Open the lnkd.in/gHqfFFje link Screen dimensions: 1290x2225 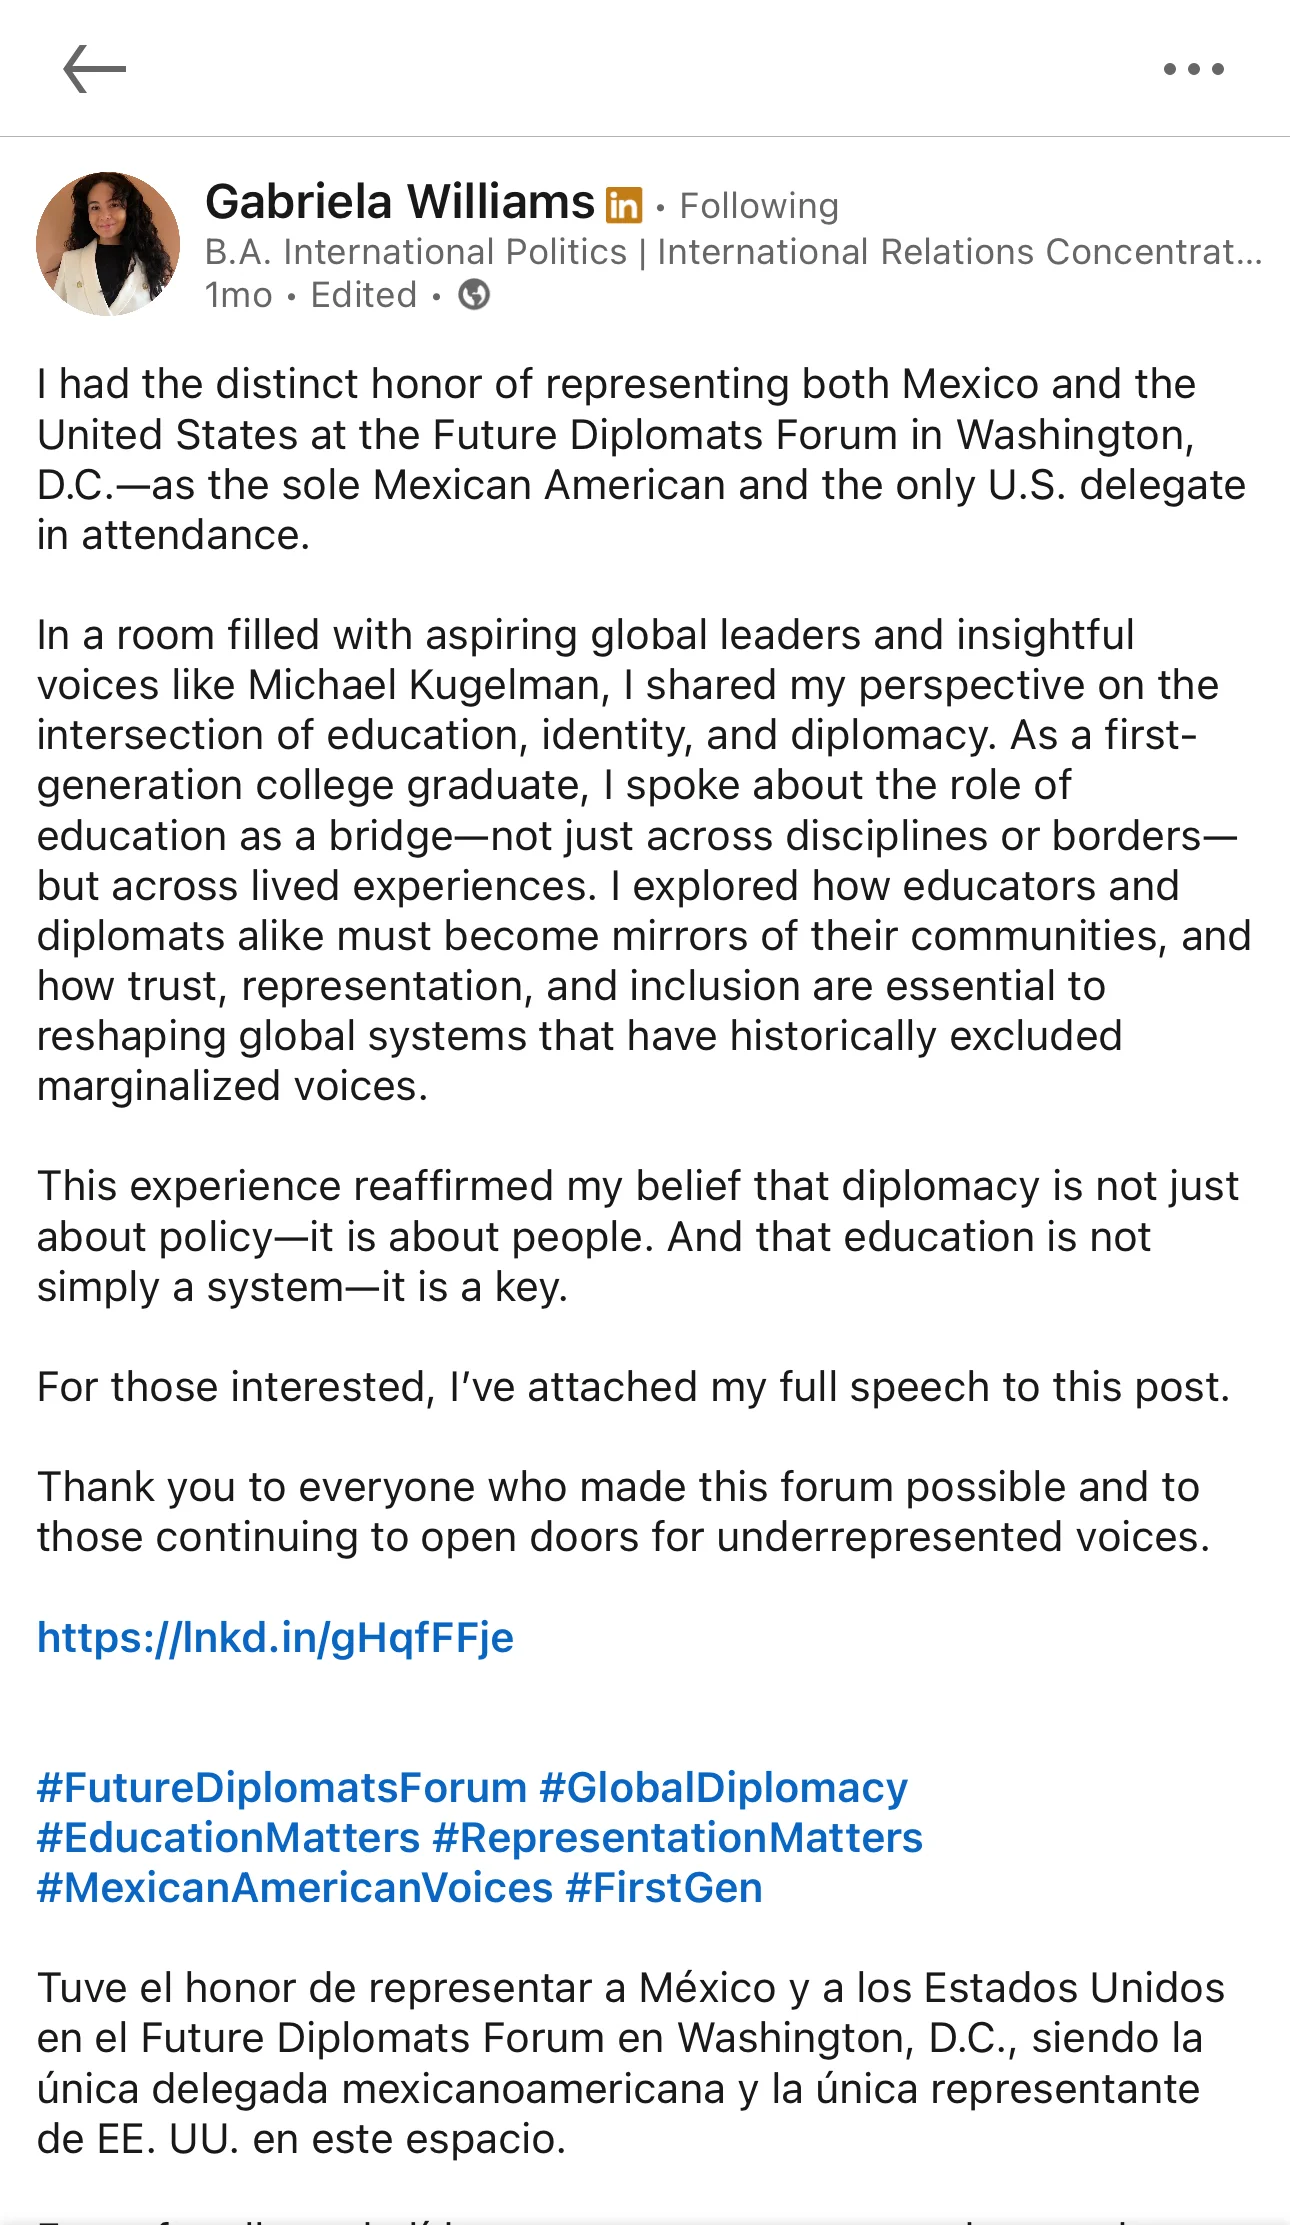pyautogui.click(x=276, y=1638)
